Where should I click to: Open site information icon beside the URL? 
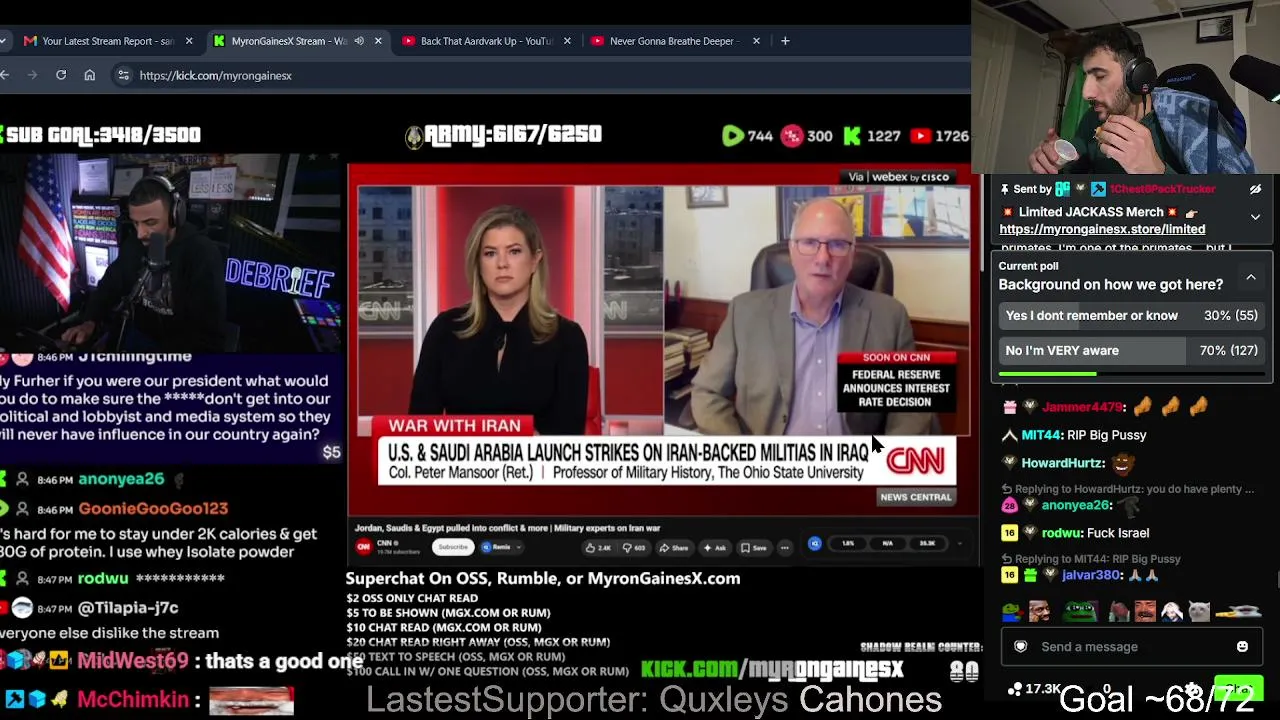click(123, 75)
